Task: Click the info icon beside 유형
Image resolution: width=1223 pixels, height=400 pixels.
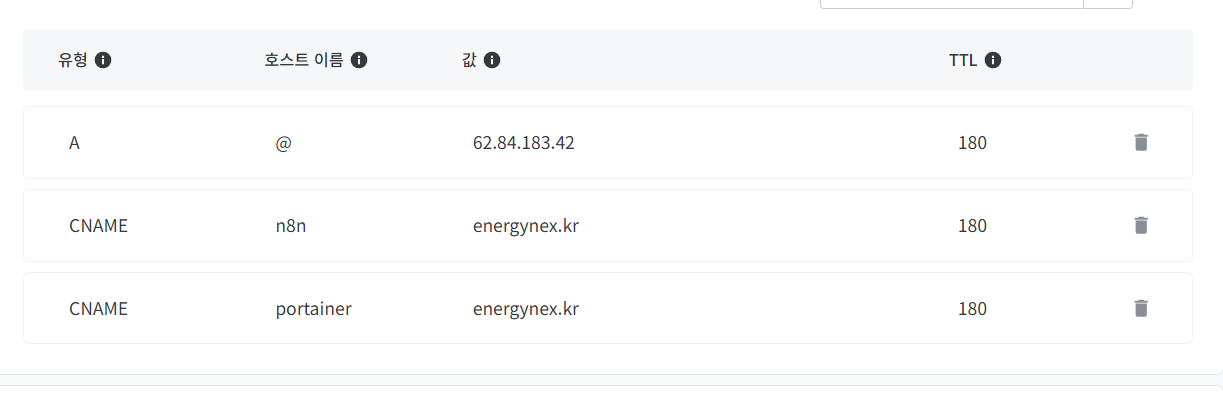Action: [x=103, y=60]
